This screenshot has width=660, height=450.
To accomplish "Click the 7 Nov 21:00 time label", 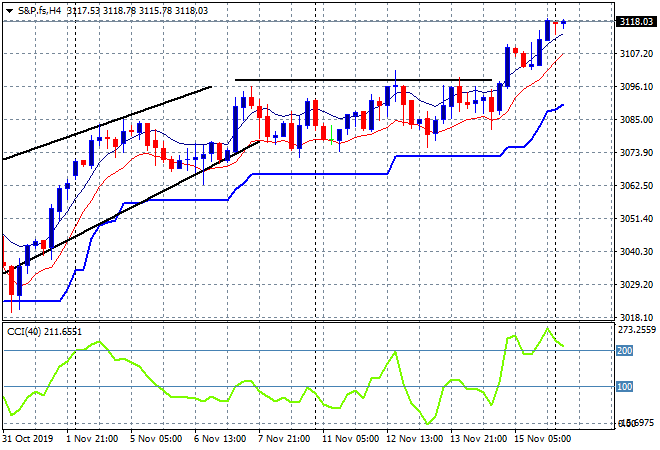I will pyautogui.click(x=284, y=439).
